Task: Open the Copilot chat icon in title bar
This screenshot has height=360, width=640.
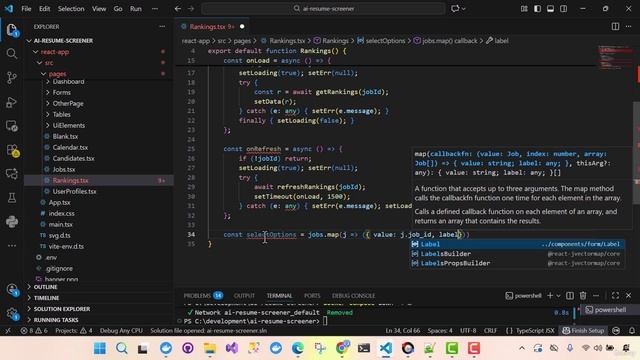Action: tap(455, 9)
